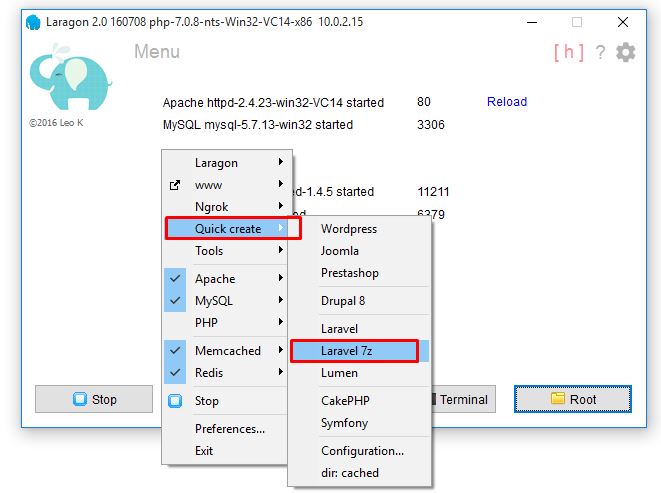The height and width of the screenshot is (493, 661).
Task: Click the Apache port value 80
Action: 424,102
